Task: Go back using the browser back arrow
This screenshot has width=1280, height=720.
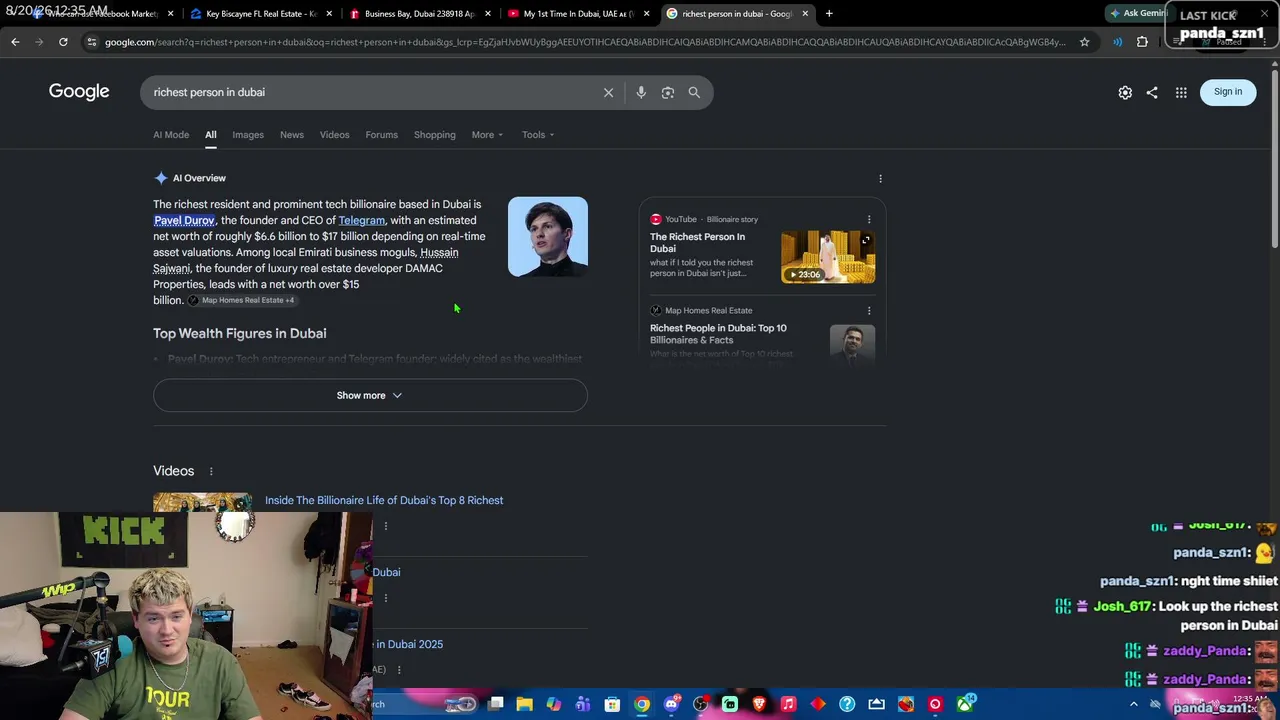Action: click(x=15, y=42)
